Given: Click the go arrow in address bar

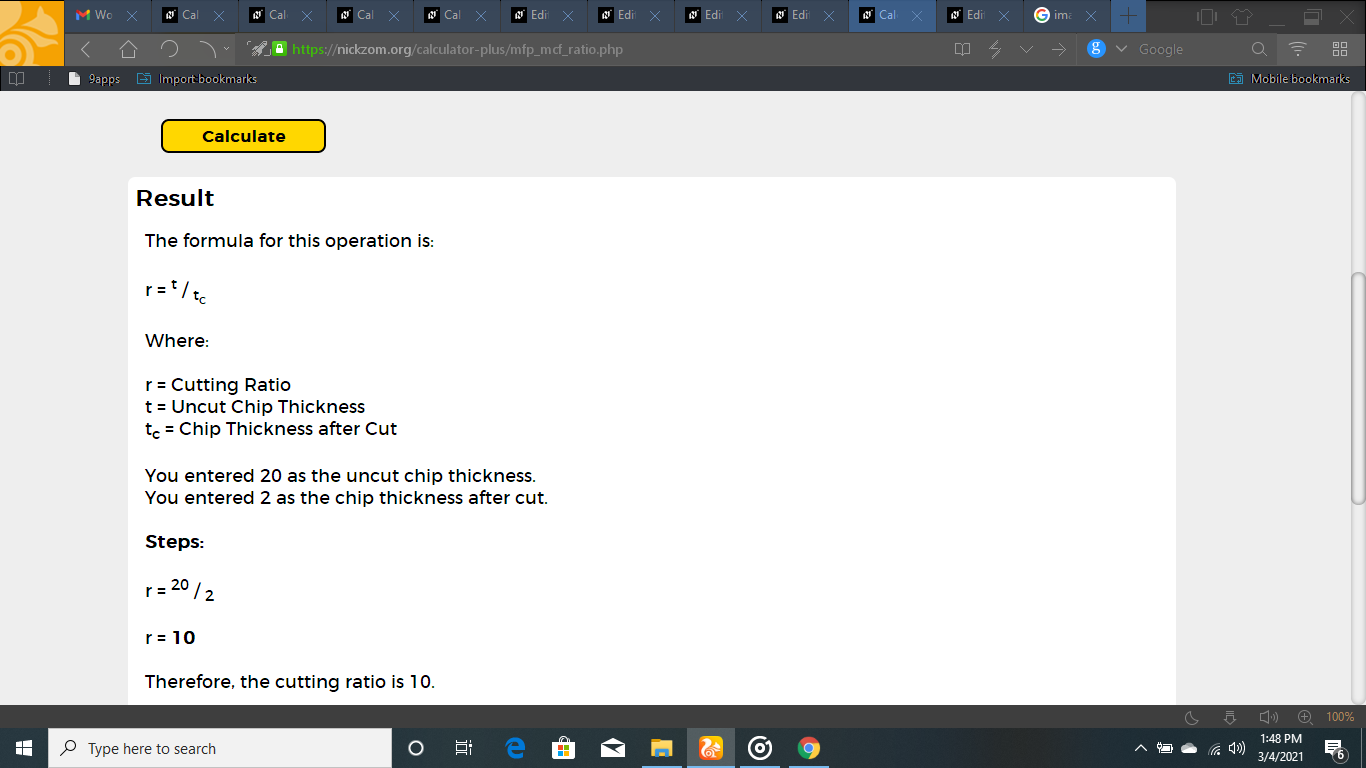Looking at the screenshot, I should pyautogui.click(x=1059, y=49).
